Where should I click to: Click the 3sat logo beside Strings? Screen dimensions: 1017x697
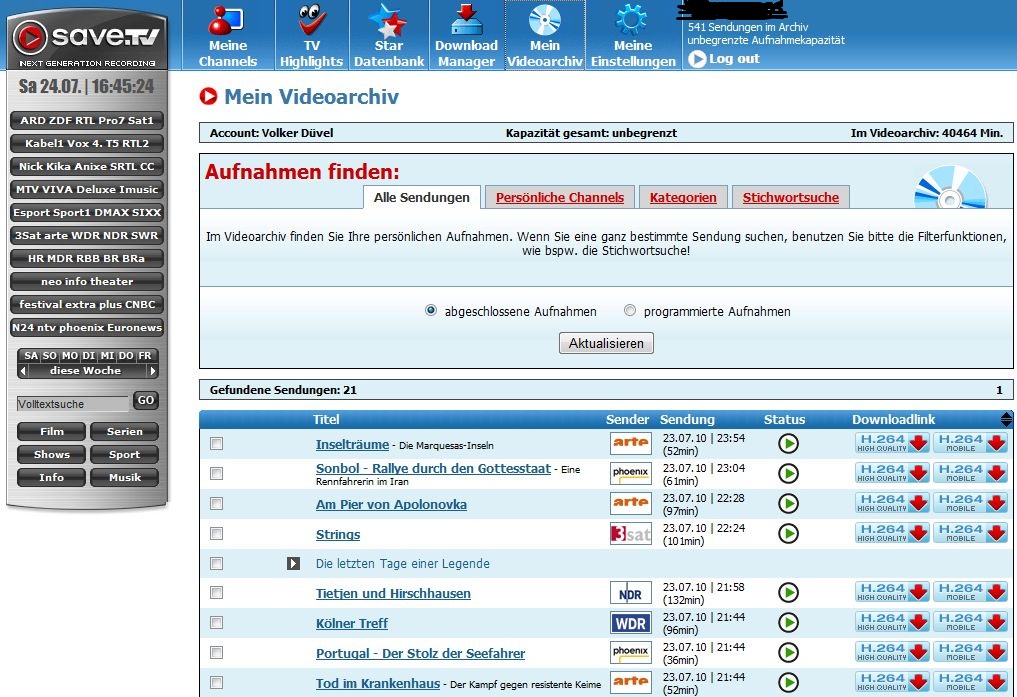click(x=630, y=534)
